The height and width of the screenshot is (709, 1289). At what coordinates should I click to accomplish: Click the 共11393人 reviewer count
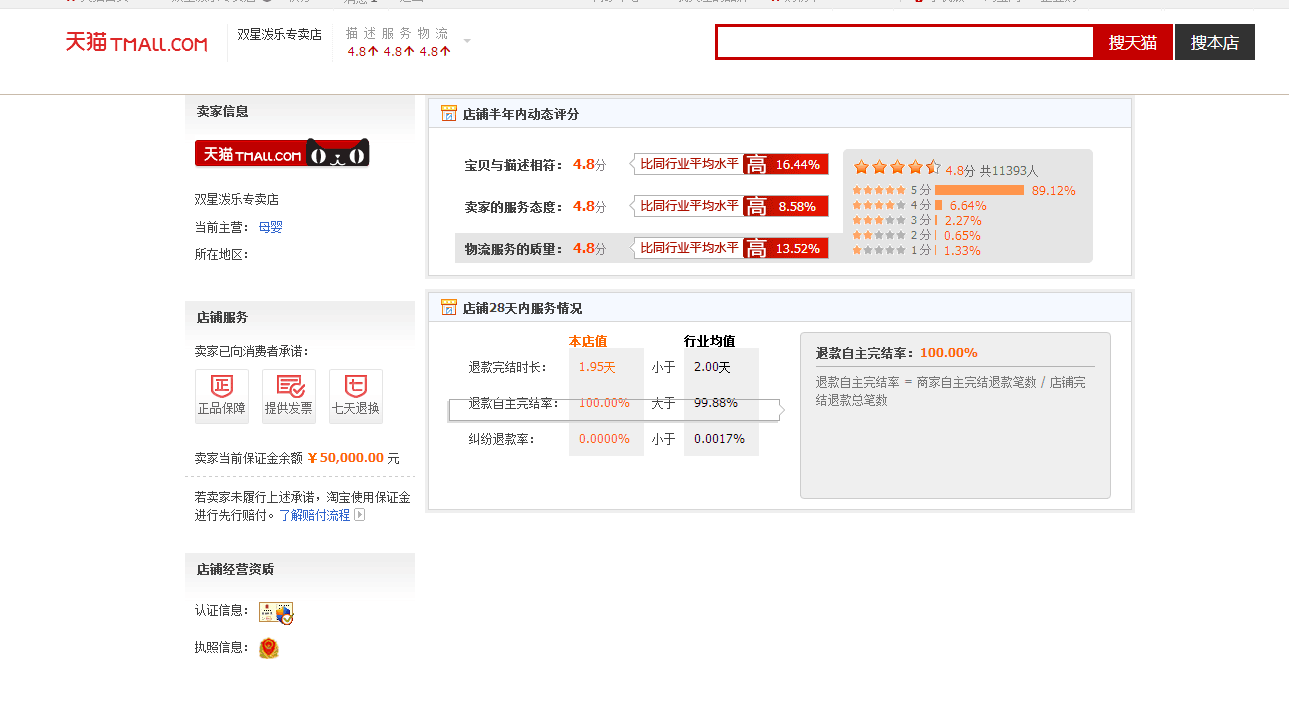(1008, 171)
